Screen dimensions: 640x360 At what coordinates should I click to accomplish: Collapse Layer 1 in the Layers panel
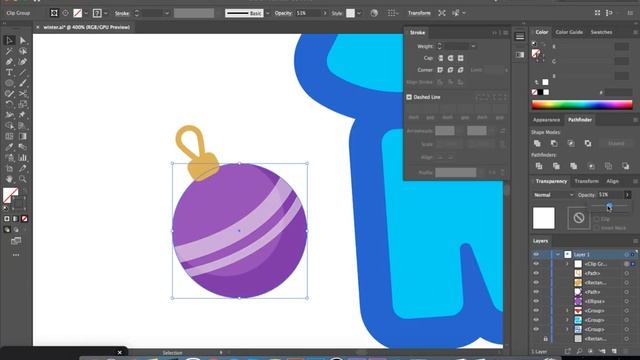[558, 254]
